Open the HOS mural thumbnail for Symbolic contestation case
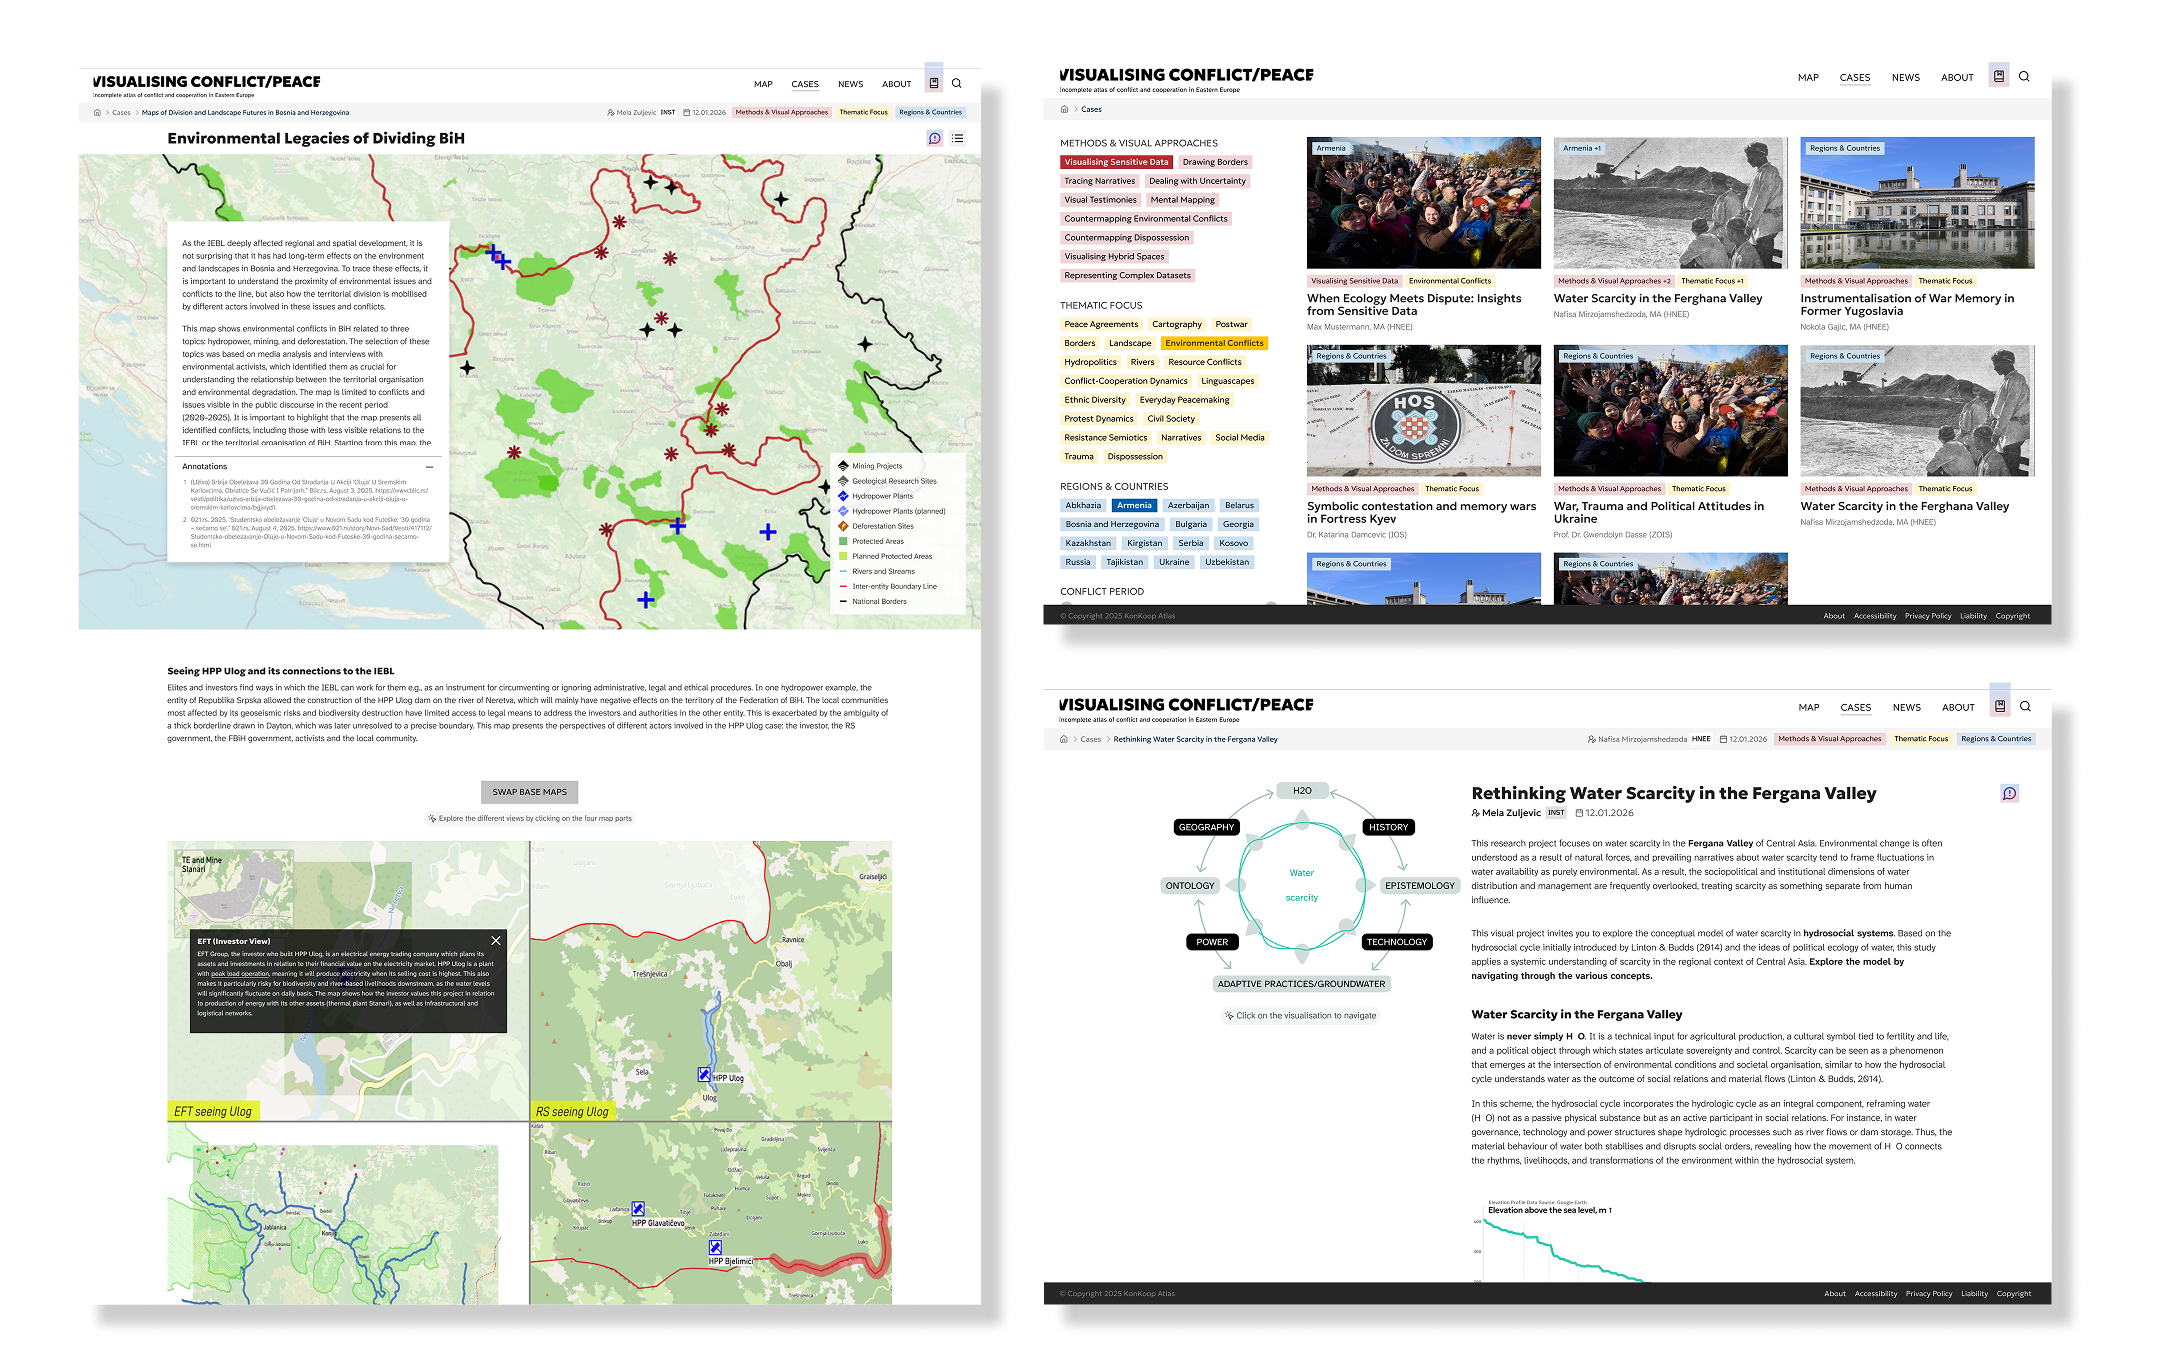2169x1368 pixels. click(x=1423, y=411)
